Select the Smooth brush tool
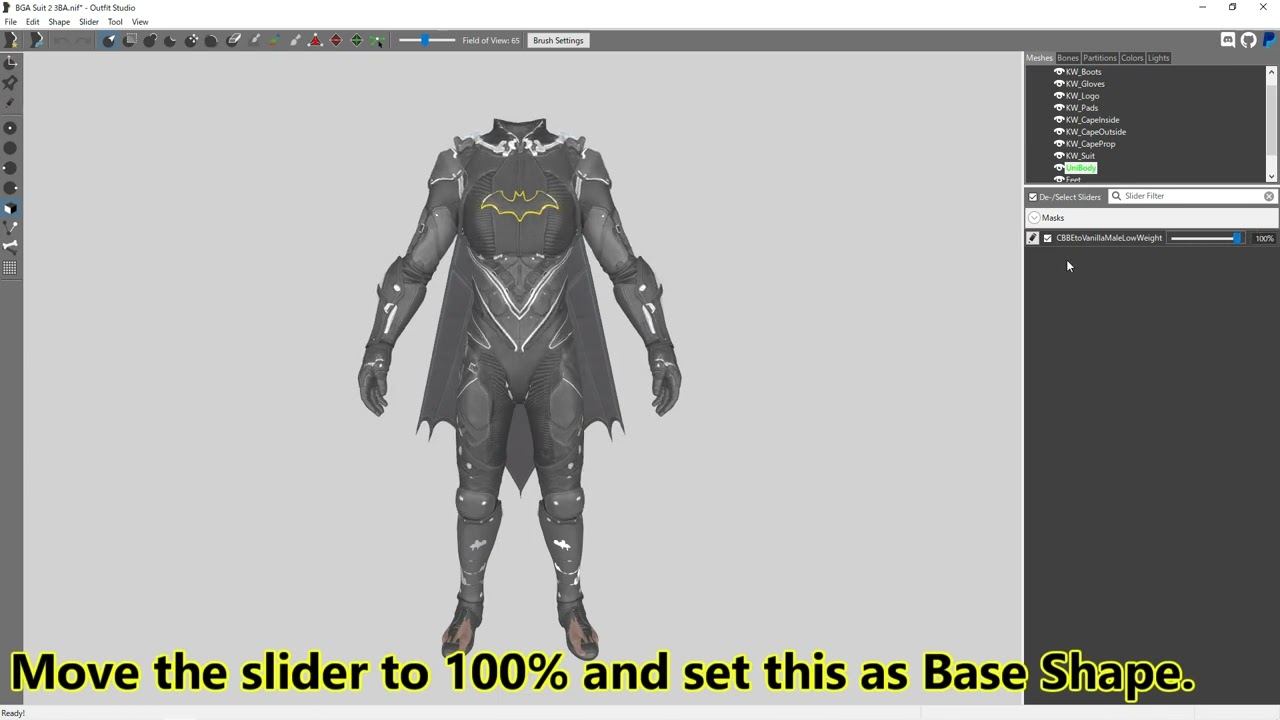Image resolution: width=1280 pixels, height=720 pixels. point(211,40)
